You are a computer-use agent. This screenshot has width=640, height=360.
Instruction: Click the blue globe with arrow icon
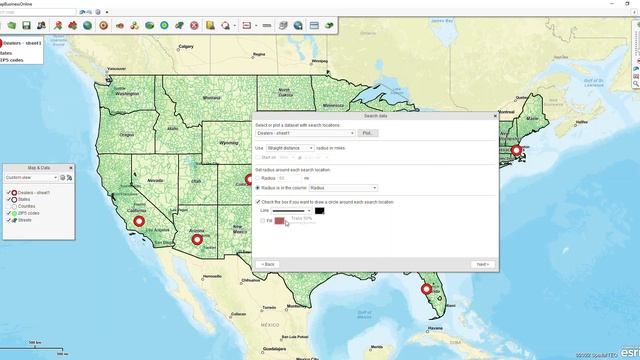(298, 25)
